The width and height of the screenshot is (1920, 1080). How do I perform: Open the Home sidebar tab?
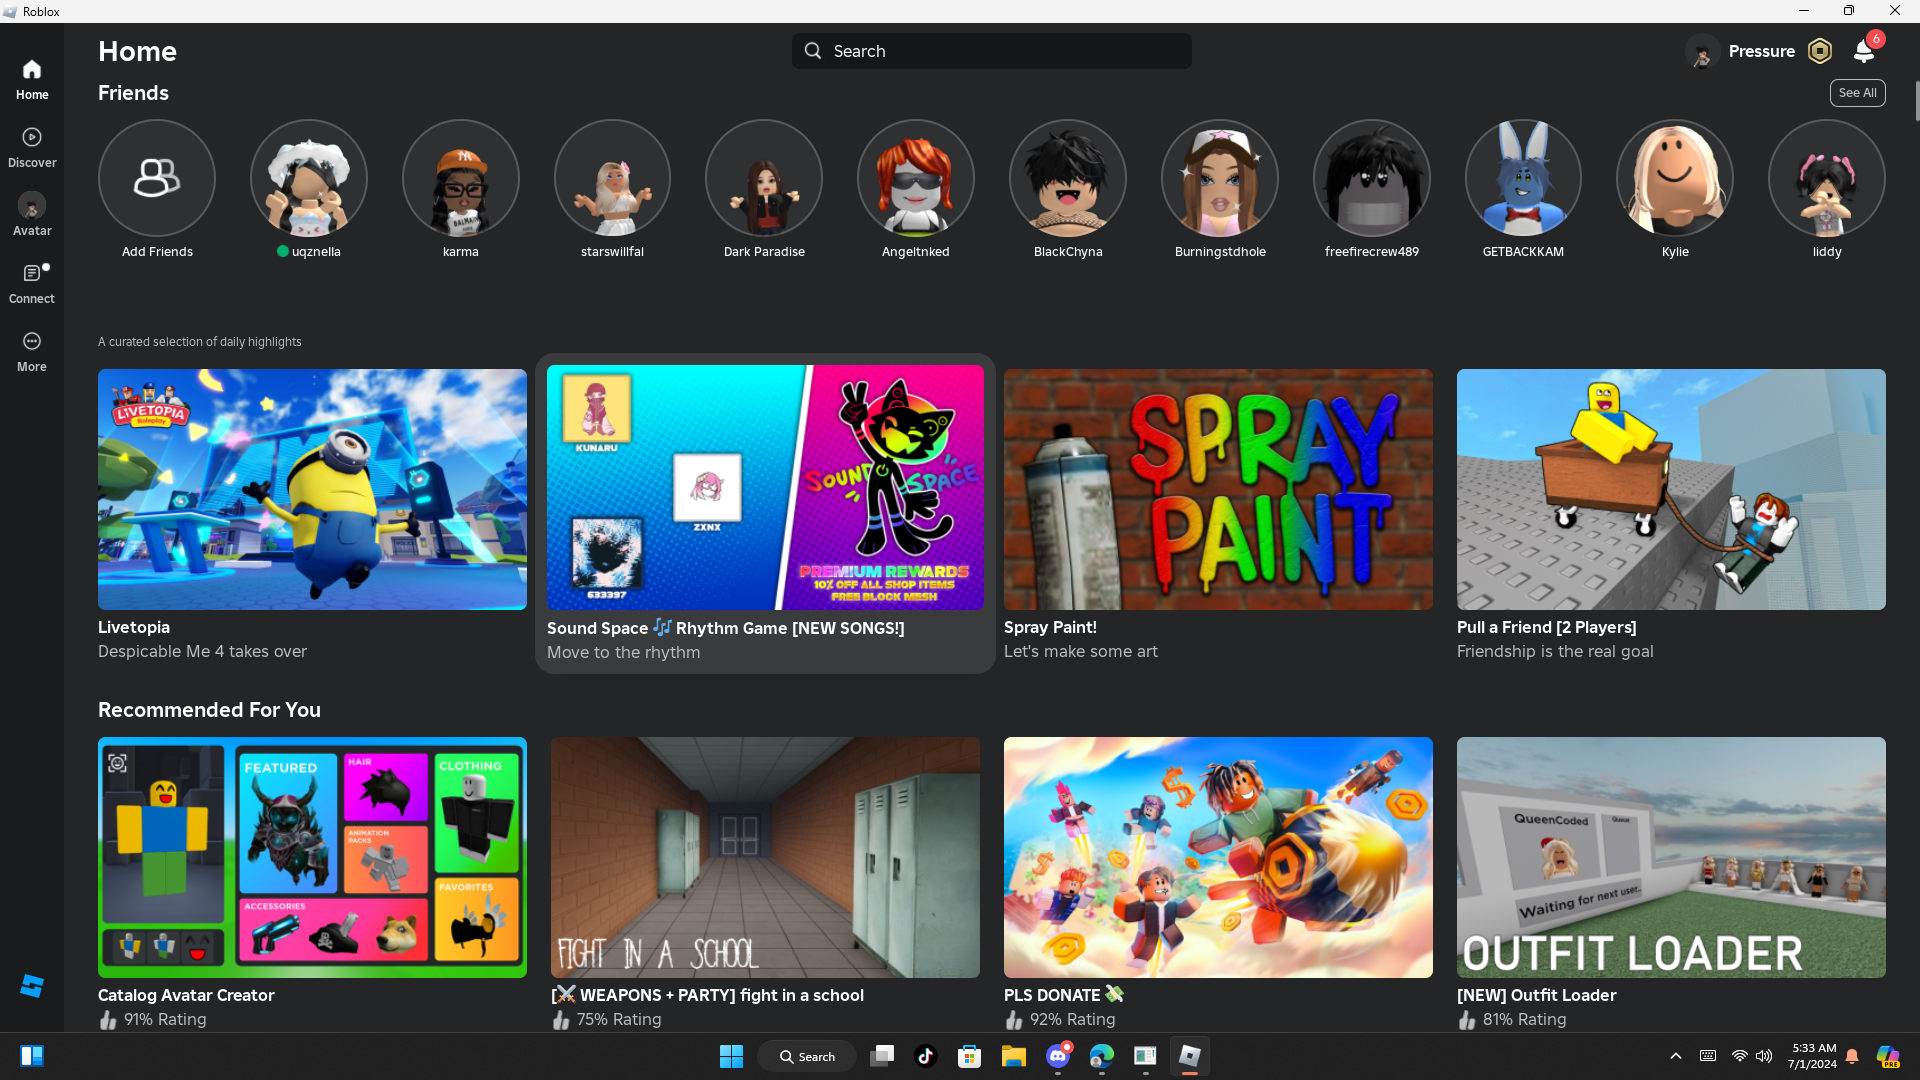point(32,79)
